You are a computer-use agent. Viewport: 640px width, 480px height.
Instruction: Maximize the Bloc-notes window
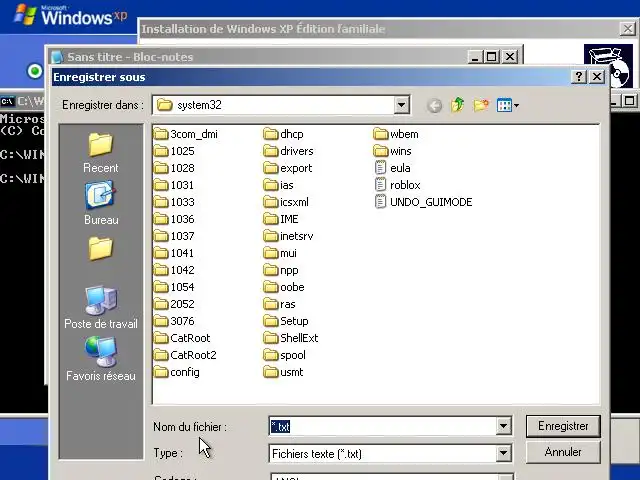click(491, 56)
